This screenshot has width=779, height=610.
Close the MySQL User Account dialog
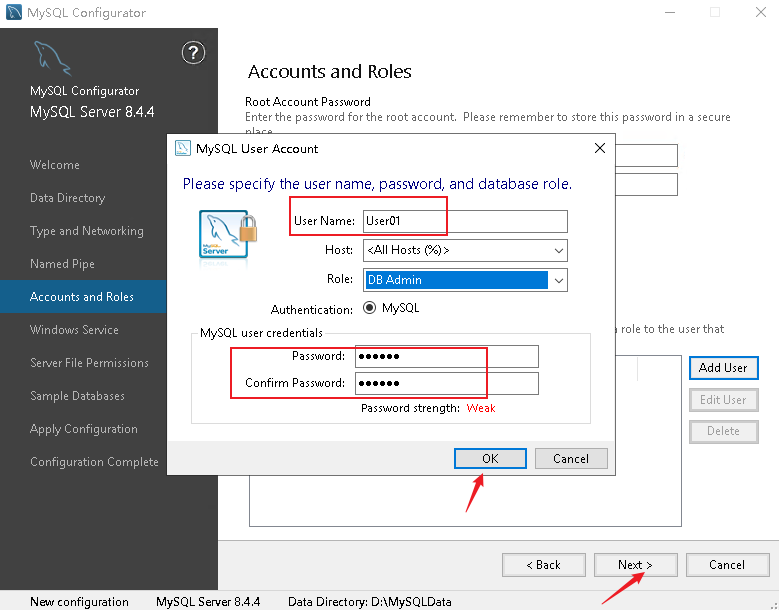600,148
